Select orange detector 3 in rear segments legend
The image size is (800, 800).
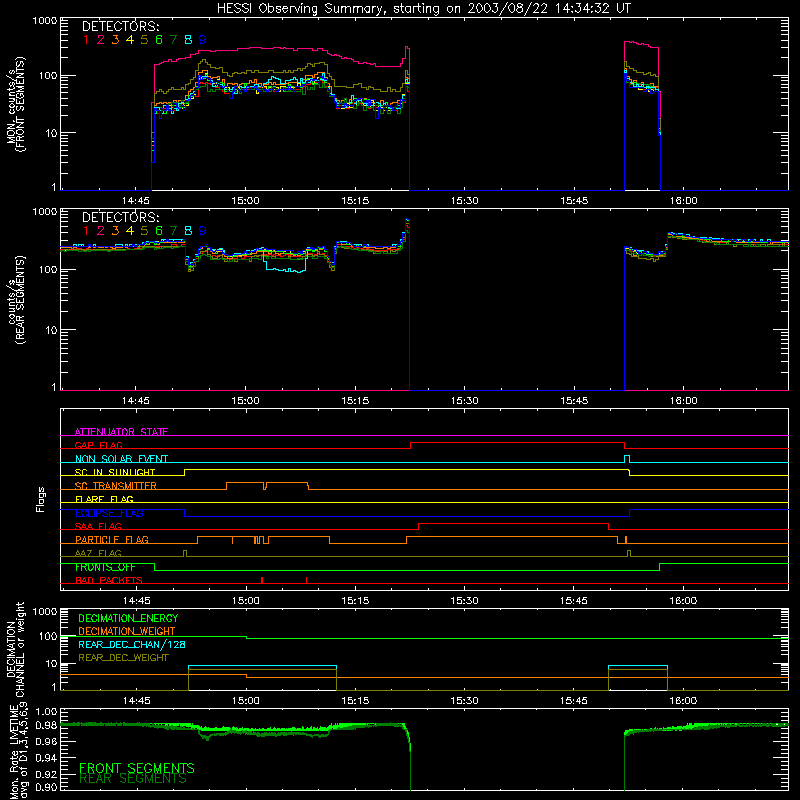115,231
